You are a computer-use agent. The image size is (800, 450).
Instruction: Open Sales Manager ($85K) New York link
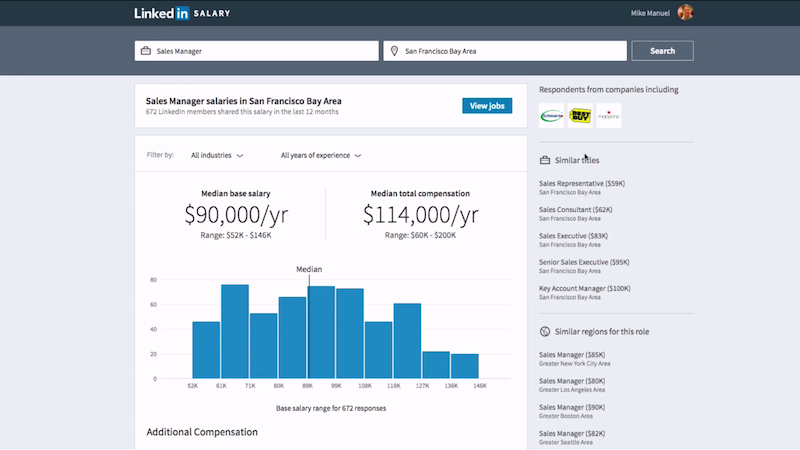click(572, 355)
